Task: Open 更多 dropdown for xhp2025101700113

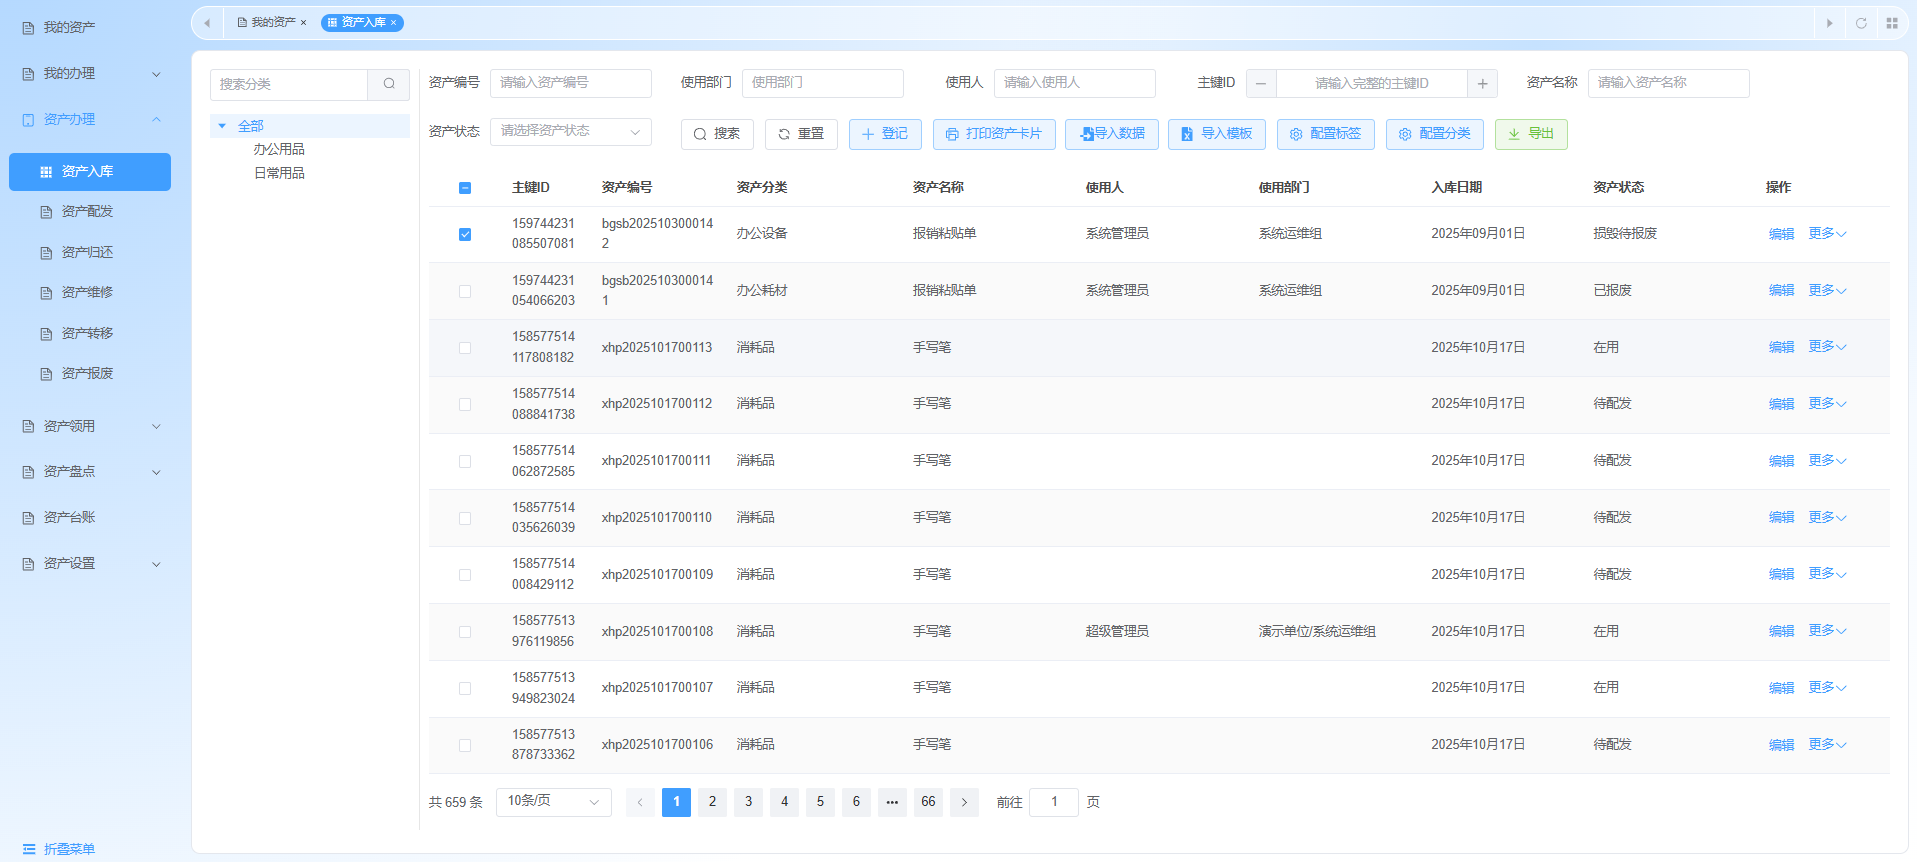Action: pos(1827,346)
